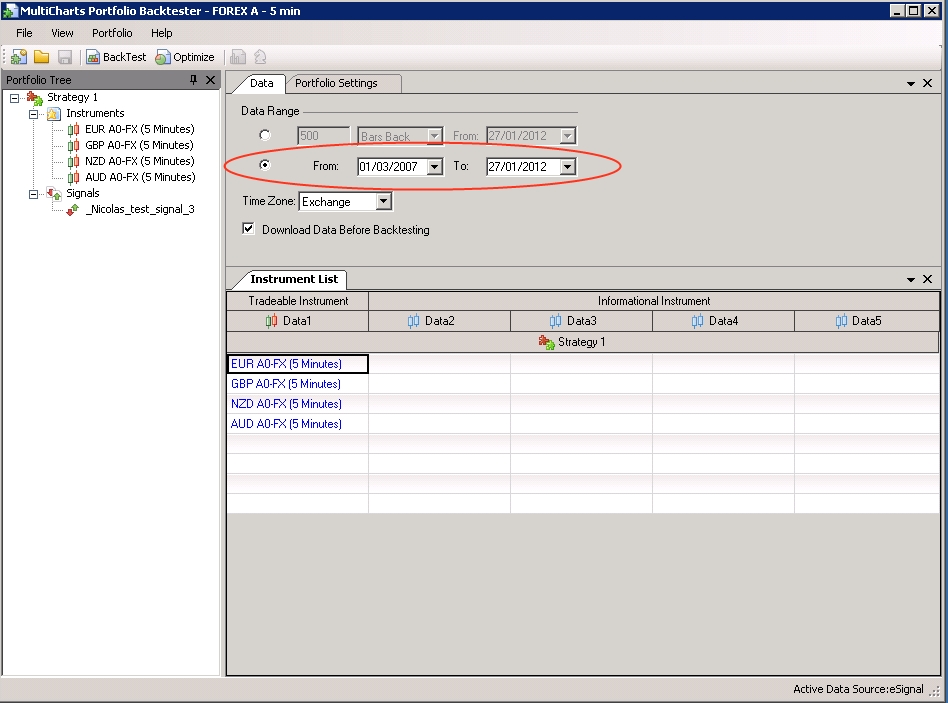
Task: Open the Instrument List panel options arrow
Action: coord(911,279)
